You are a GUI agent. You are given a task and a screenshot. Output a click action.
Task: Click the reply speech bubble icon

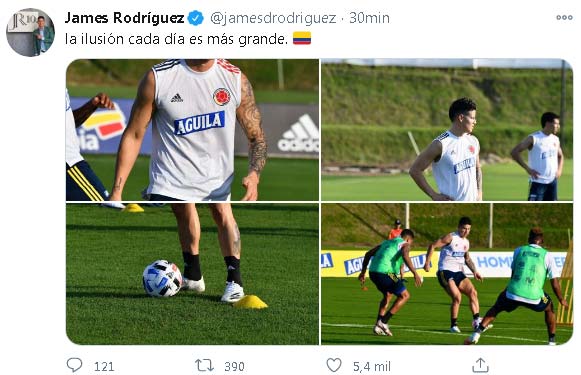tap(74, 365)
